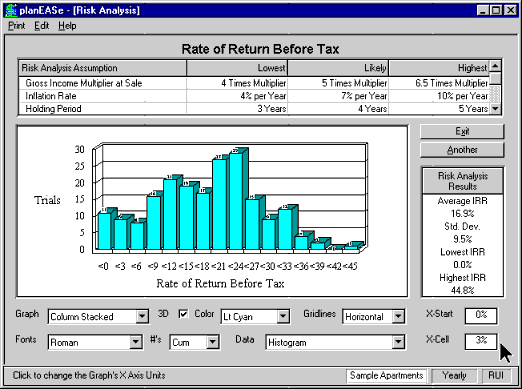Click the Risk Analysis Assumption column header
This screenshot has width=522, height=389.
coord(102,68)
